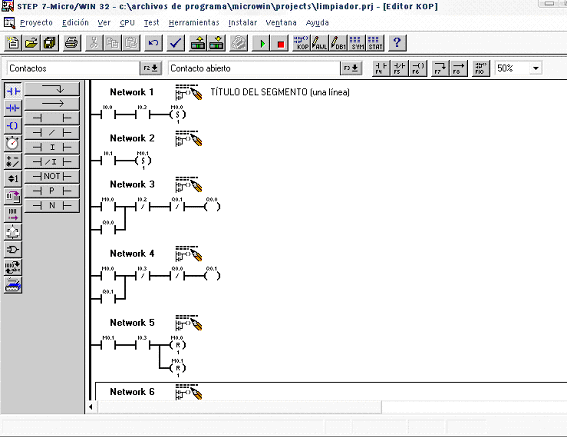Viewport: 567px width, 437px height.
Task: Edit Network 1 comment icon
Action: 188,92
